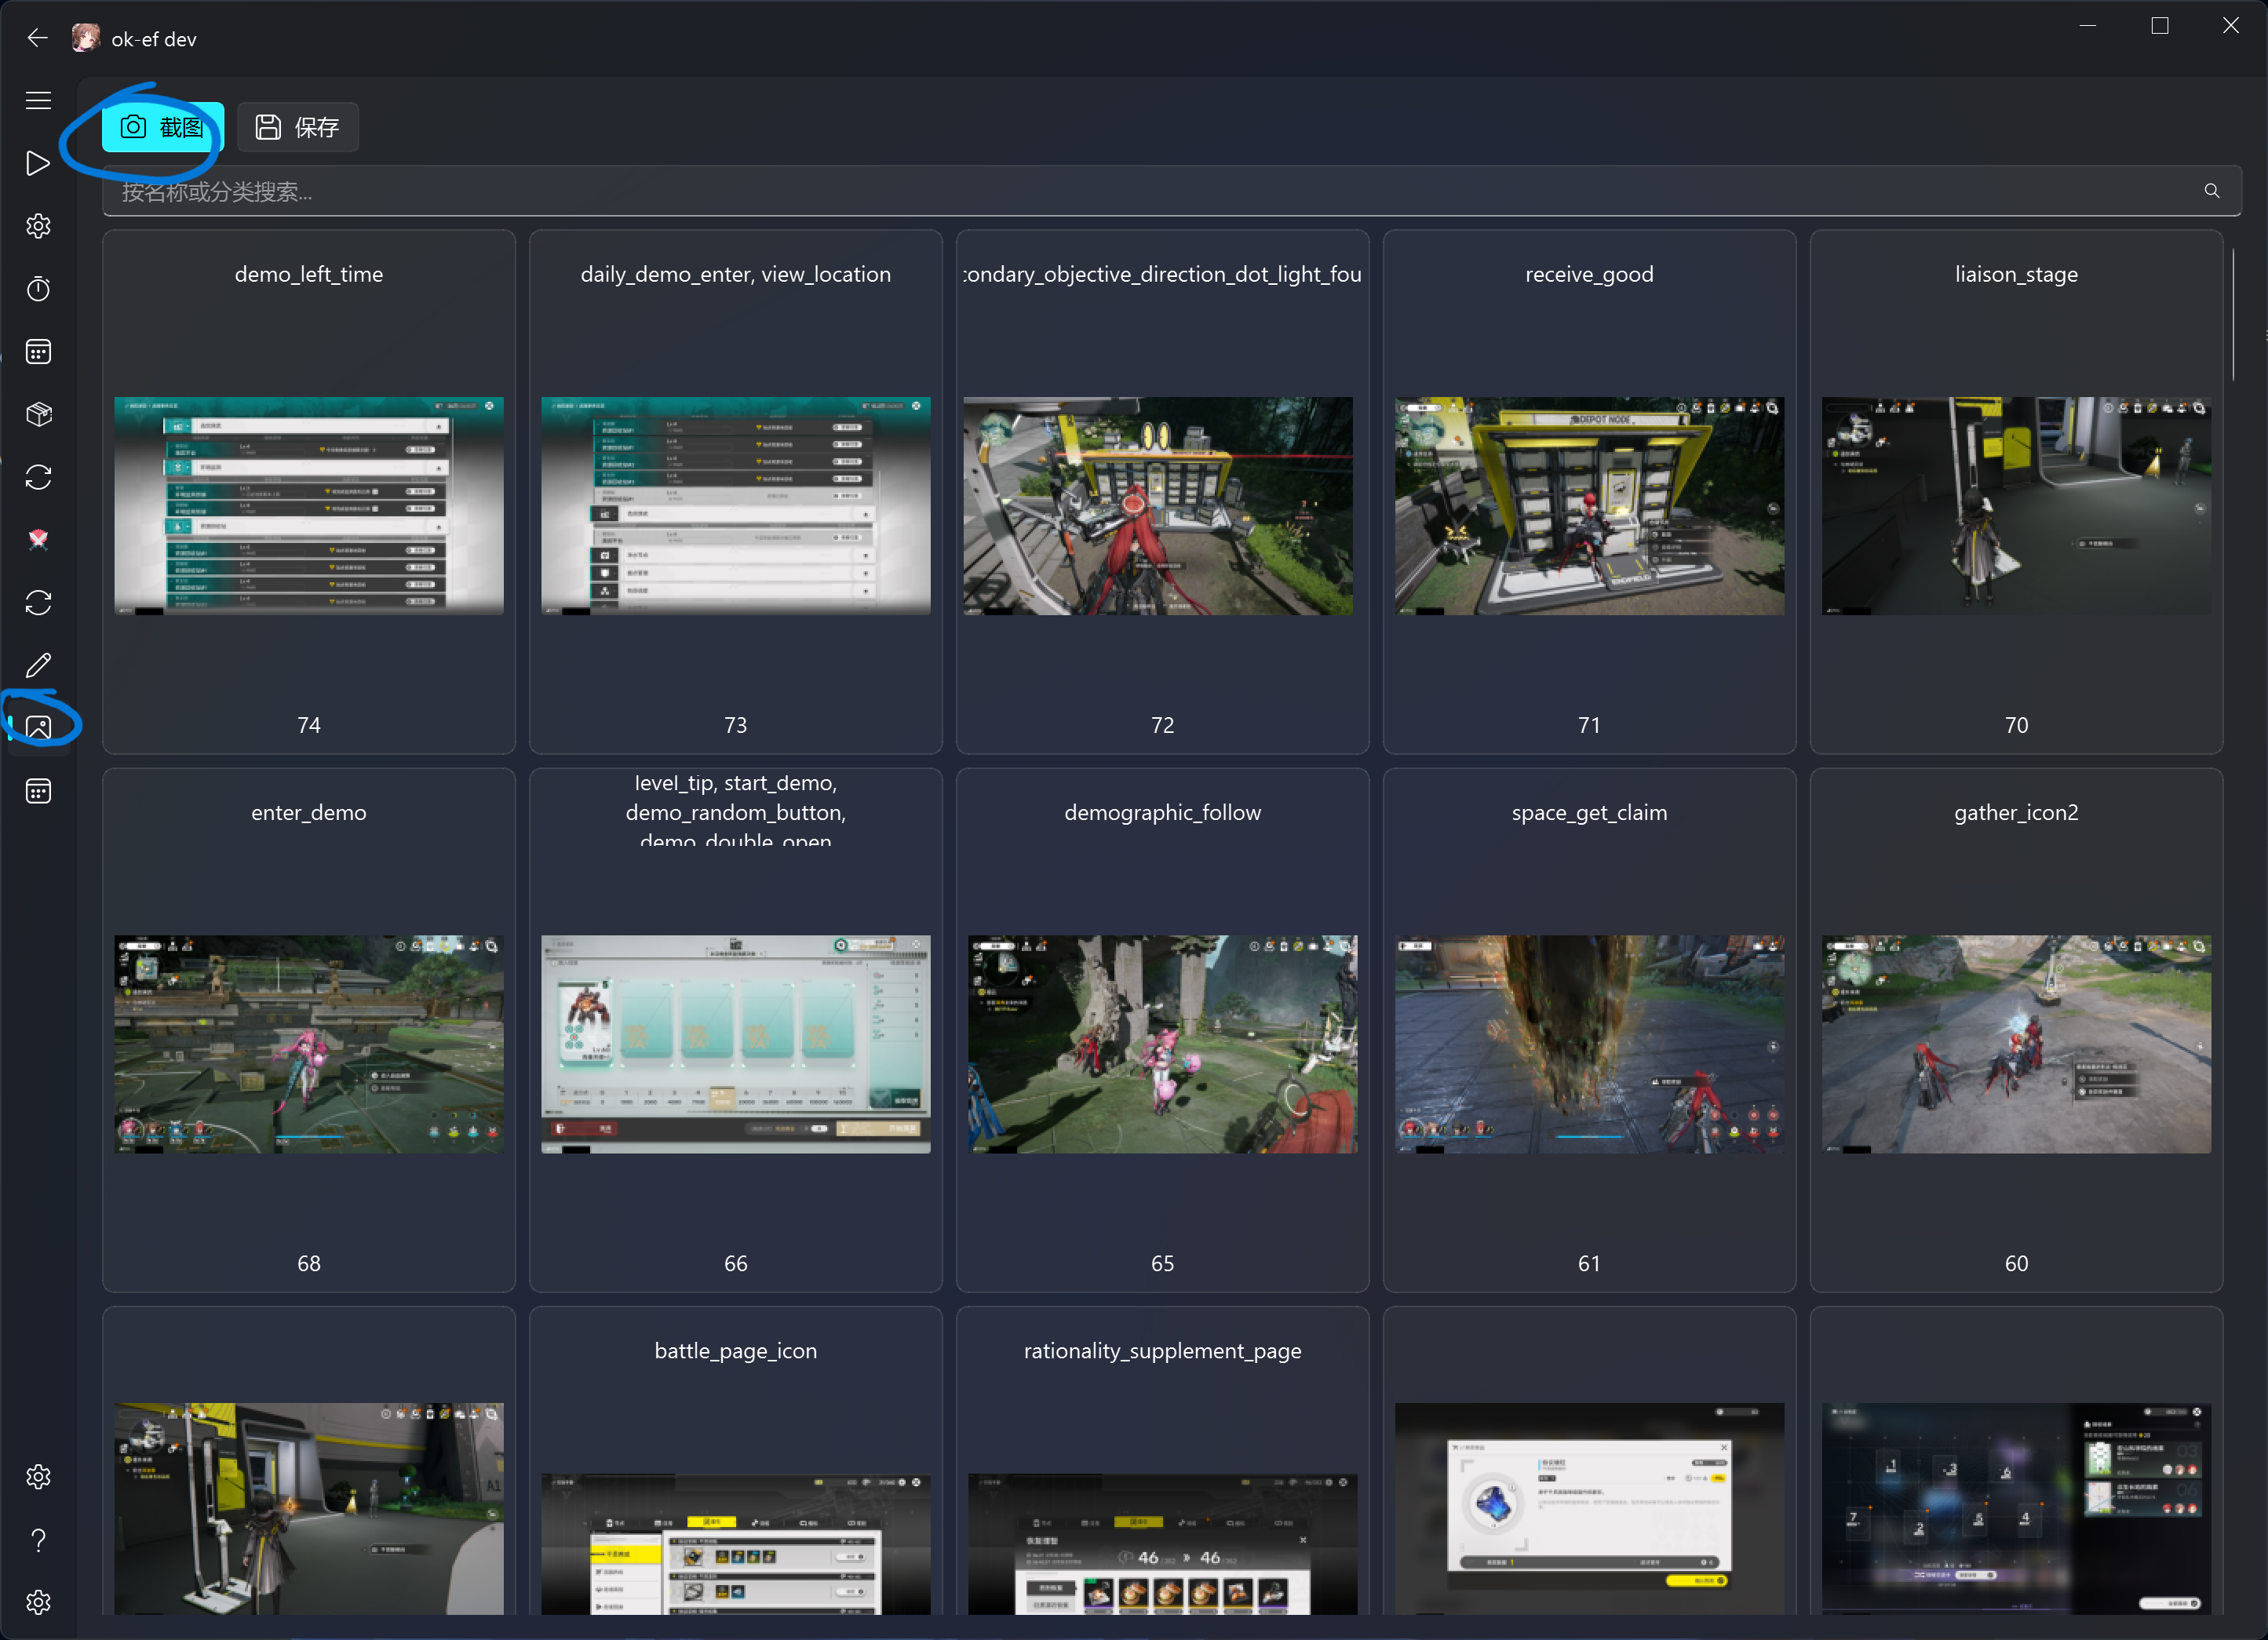Image resolution: width=2268 pixels, height=1640 pixels.
Task: Click the demo_left_time title text
Action: (309, 274)
